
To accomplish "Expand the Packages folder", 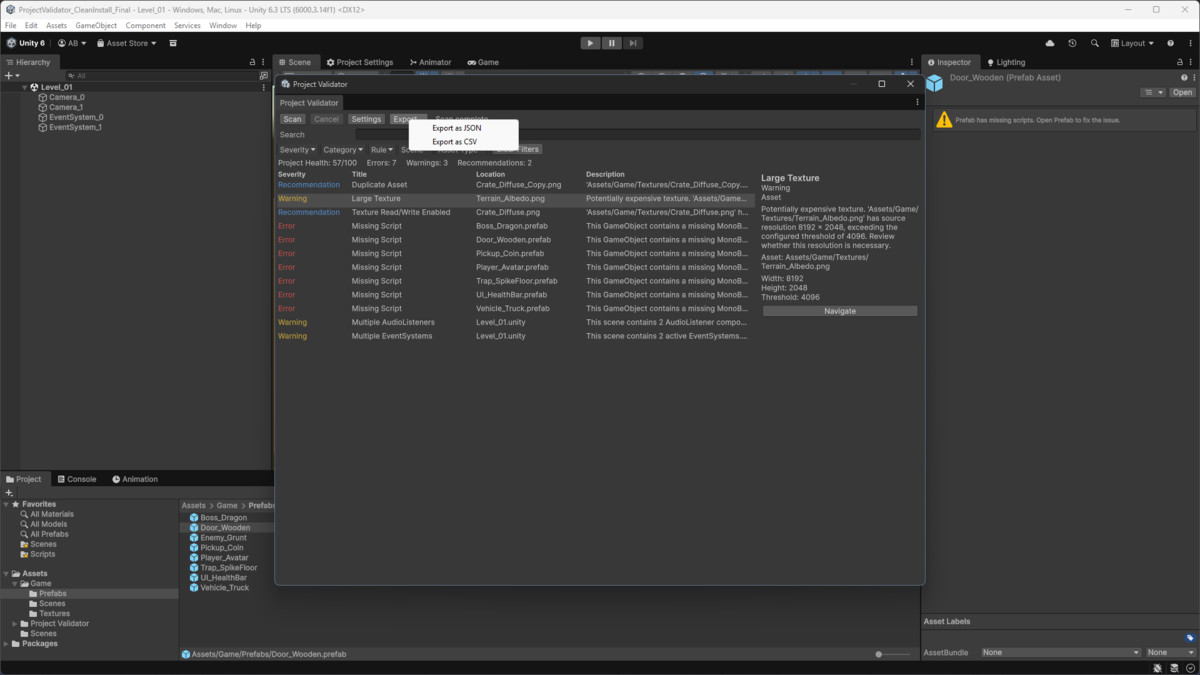I will (6, 644).
